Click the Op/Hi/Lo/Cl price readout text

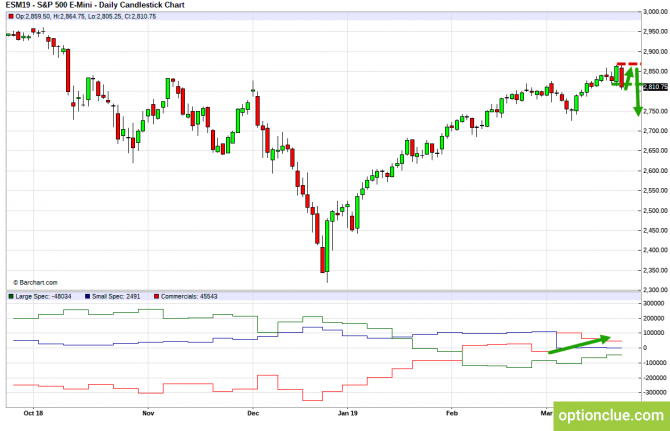click(x=85, y=17)
